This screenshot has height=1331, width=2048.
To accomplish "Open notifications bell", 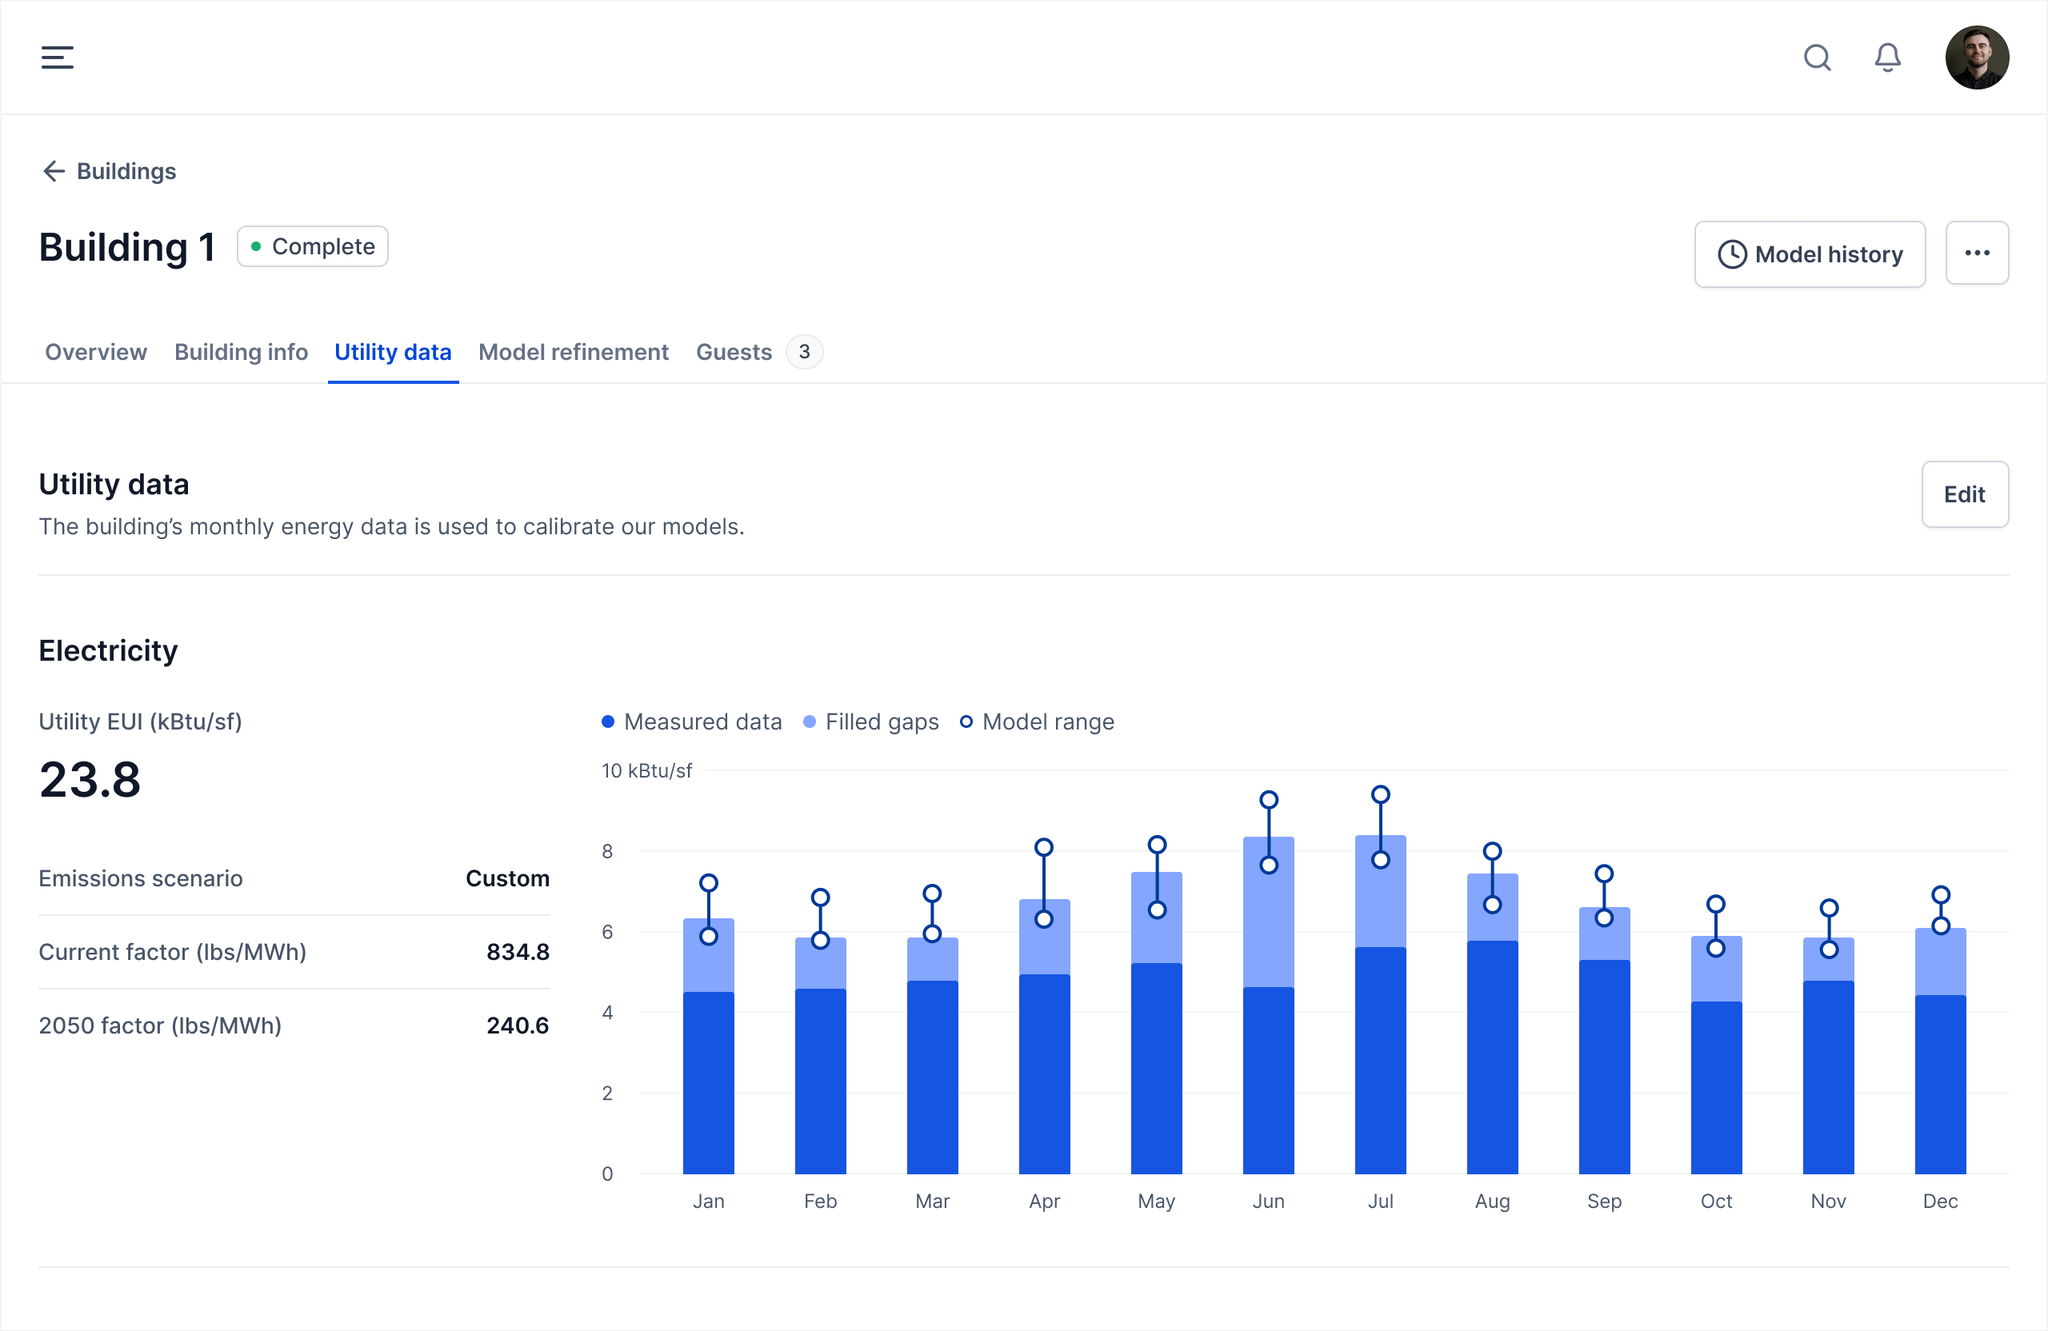I will pos(1887,58).
